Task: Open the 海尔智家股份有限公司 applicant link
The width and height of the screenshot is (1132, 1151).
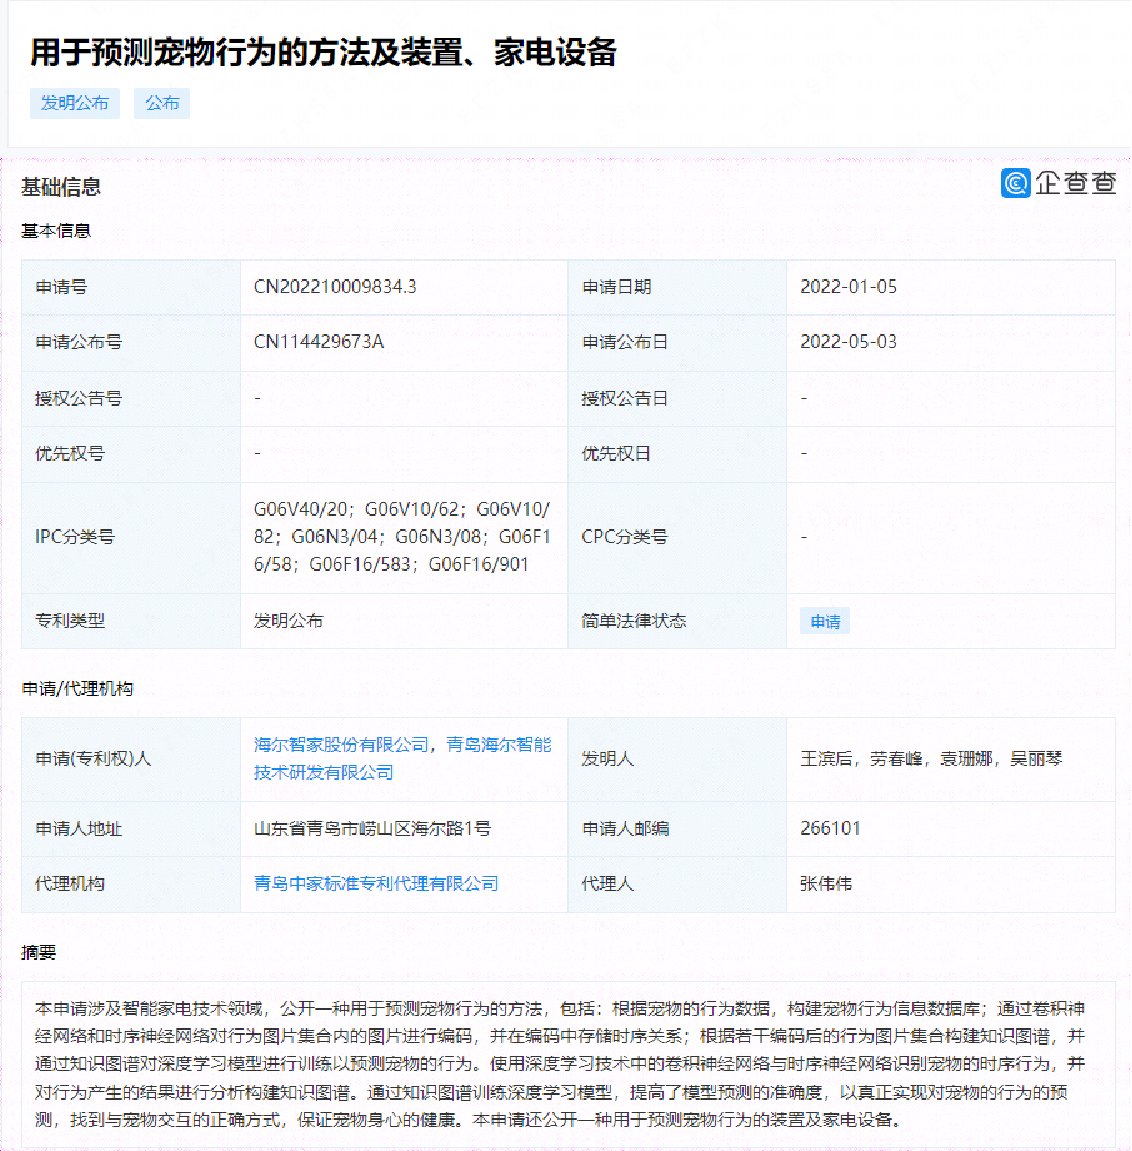Action: [341, 745]
